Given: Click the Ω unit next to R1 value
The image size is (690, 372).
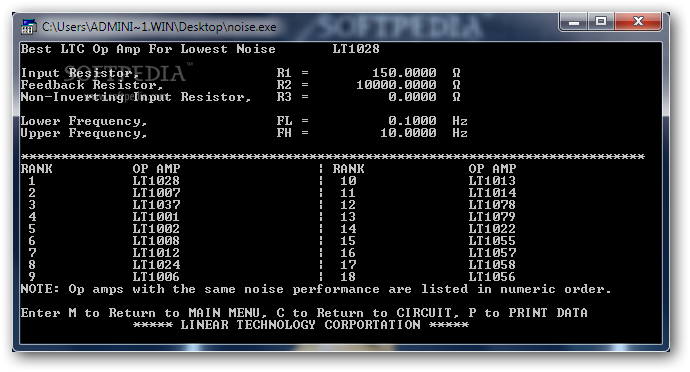Looking at the screenshot, I should [456, 73].
